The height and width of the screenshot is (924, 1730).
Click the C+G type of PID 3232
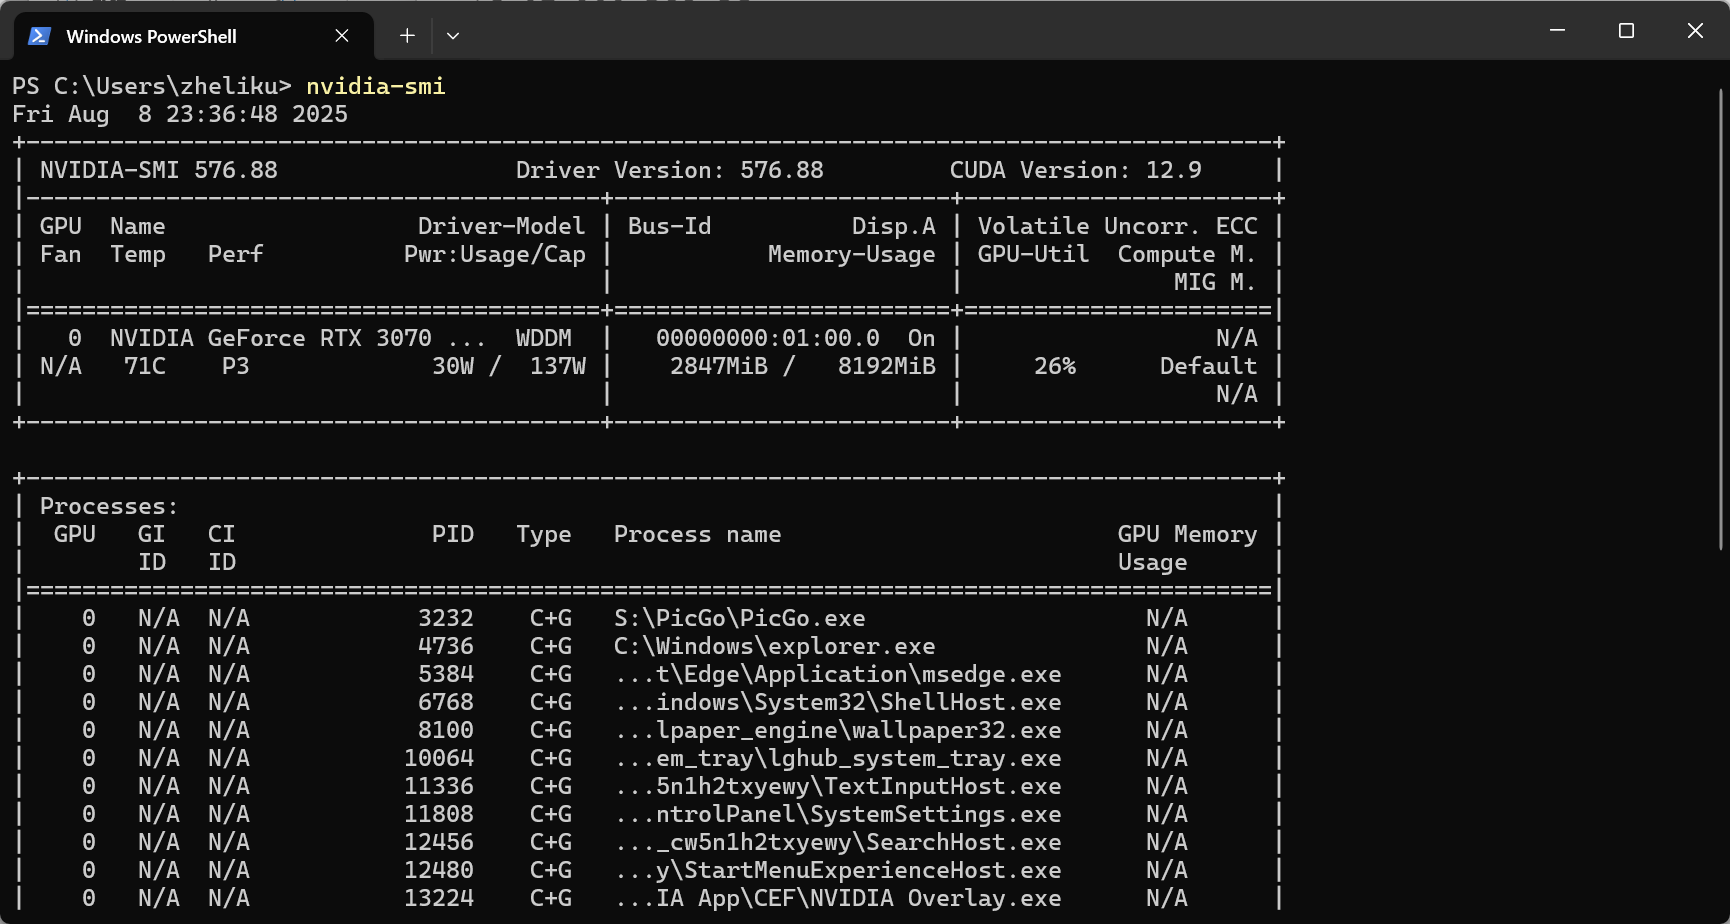point(551,618)
